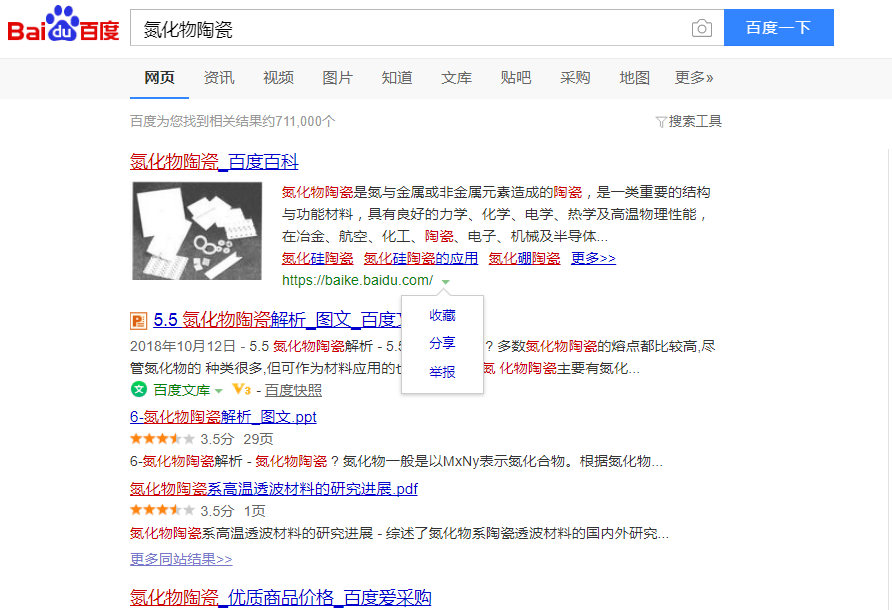Switch to the 地图 tab

coord(634,78)
